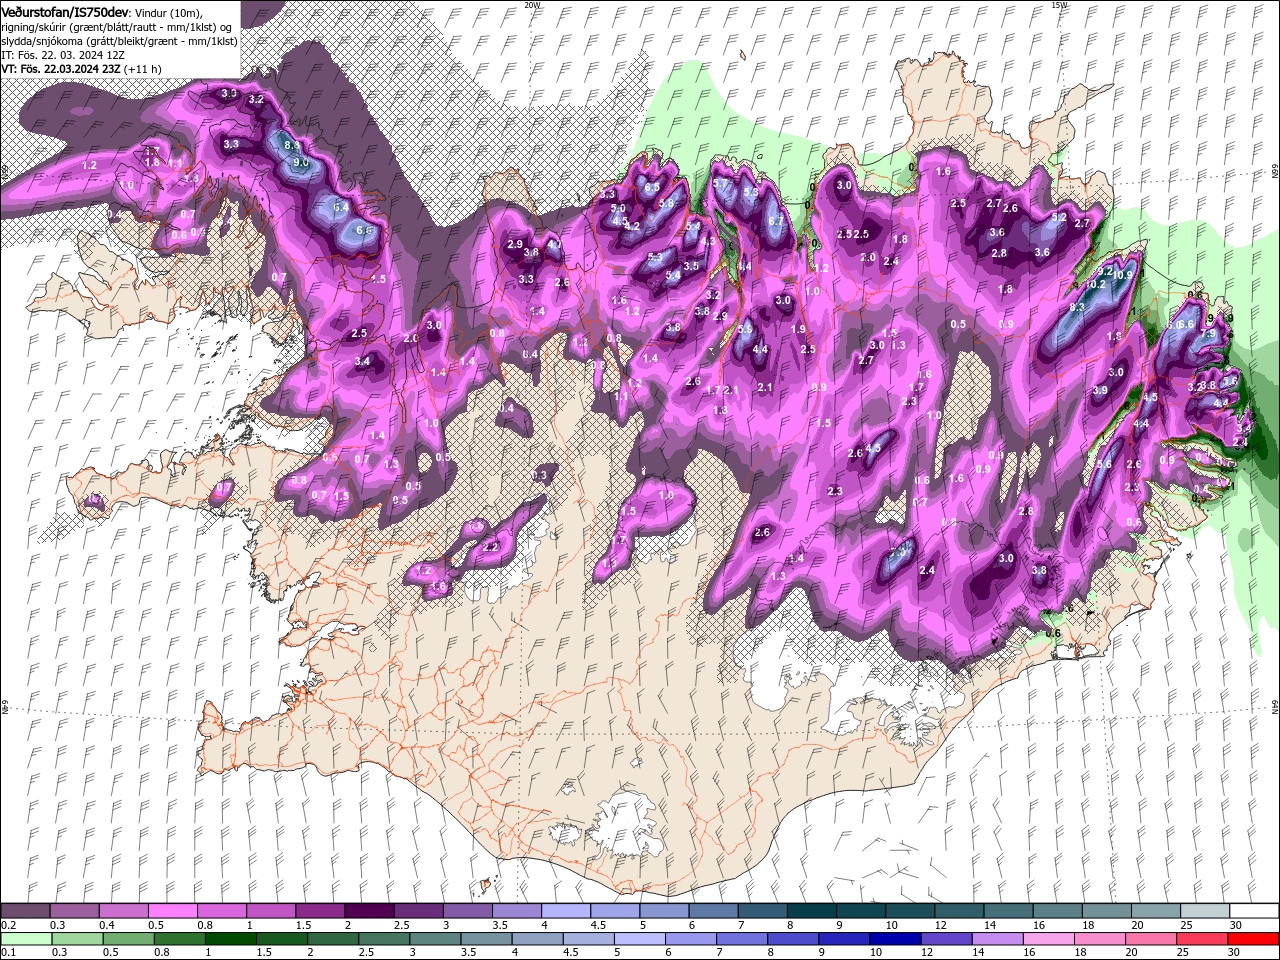Click the upper legend swatch starting at 20

[x=1156, y=911]
